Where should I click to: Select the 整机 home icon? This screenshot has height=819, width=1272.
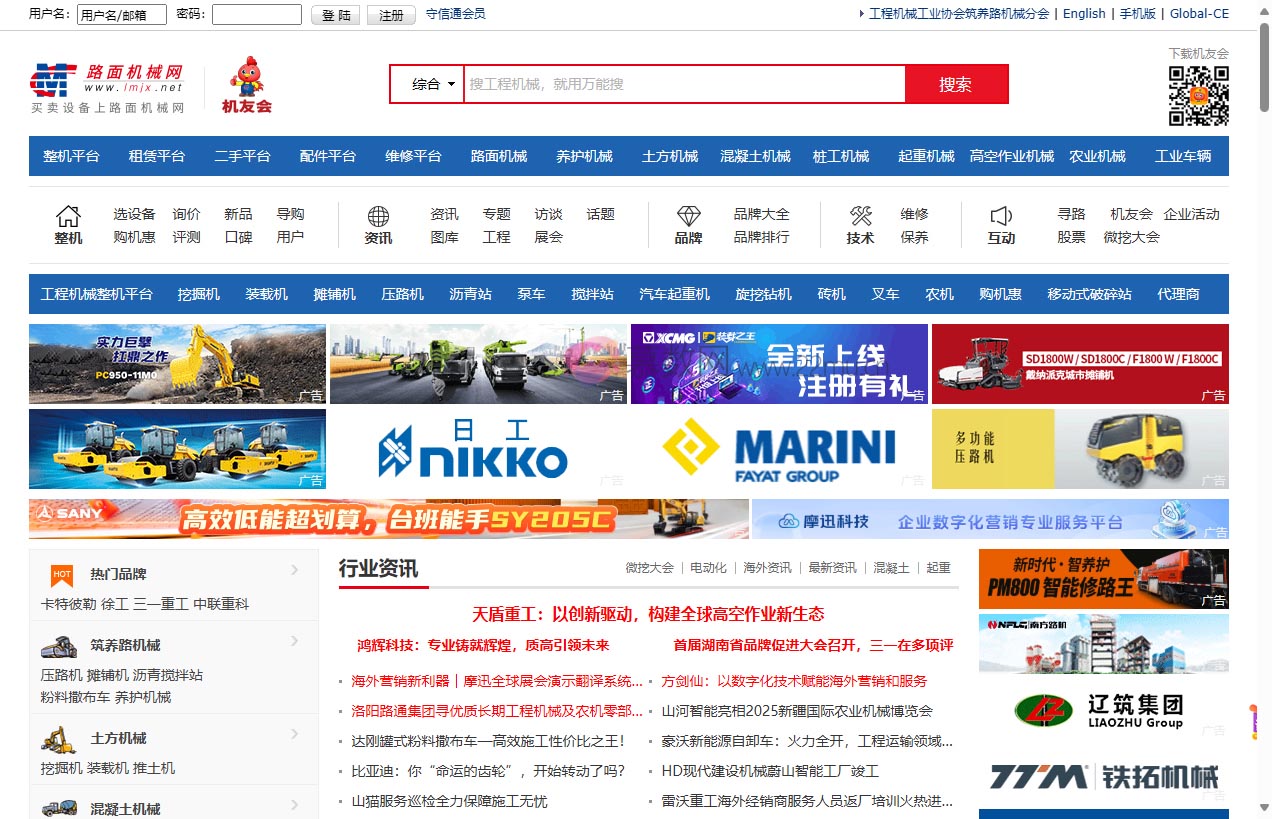pyautogui.click(x=68, y=216)
